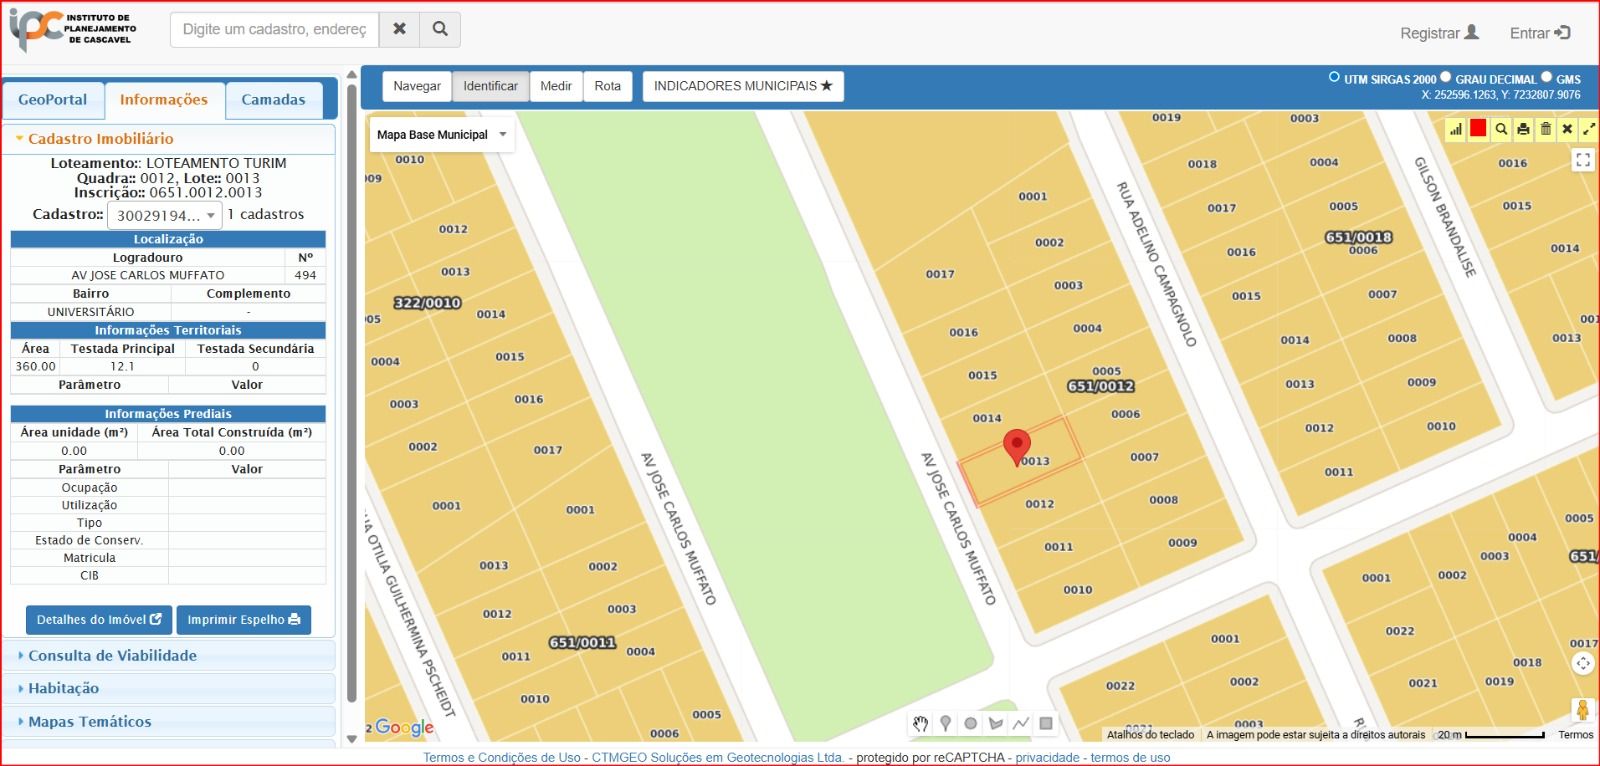Click block label 322/0010 on map
1600x766 pixels.
(428, 303)
